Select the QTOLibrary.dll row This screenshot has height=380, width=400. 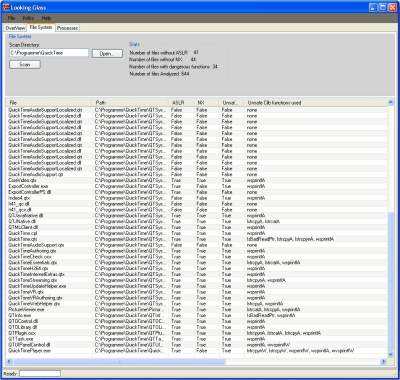[x=197, y=327]
